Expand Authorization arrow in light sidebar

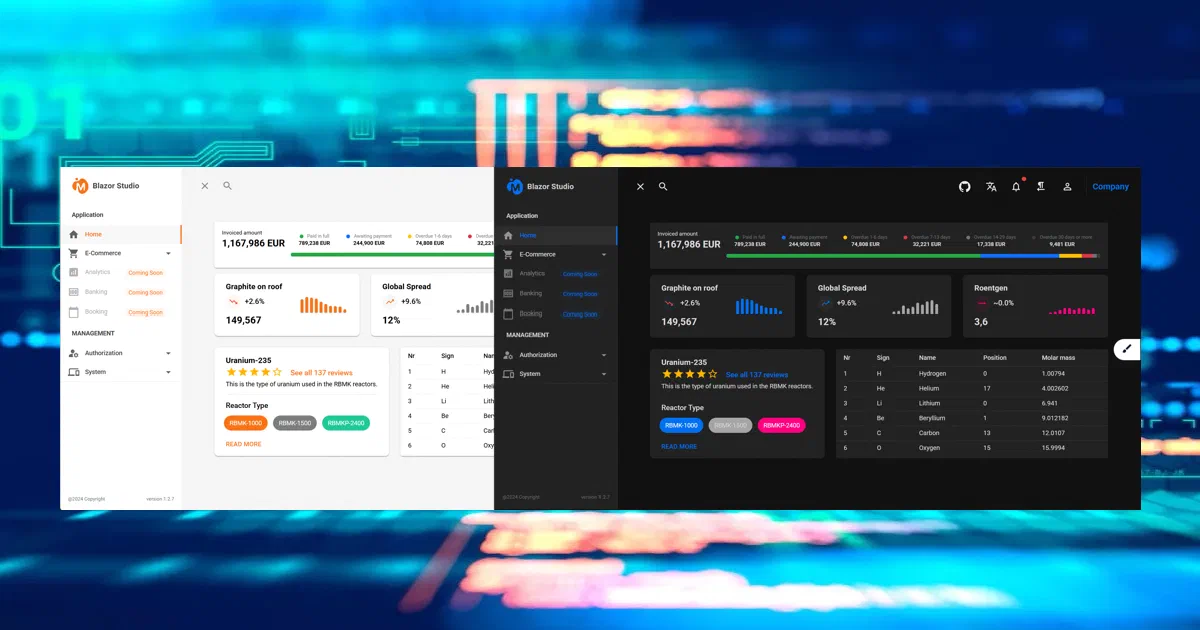[x=168, y=353]
